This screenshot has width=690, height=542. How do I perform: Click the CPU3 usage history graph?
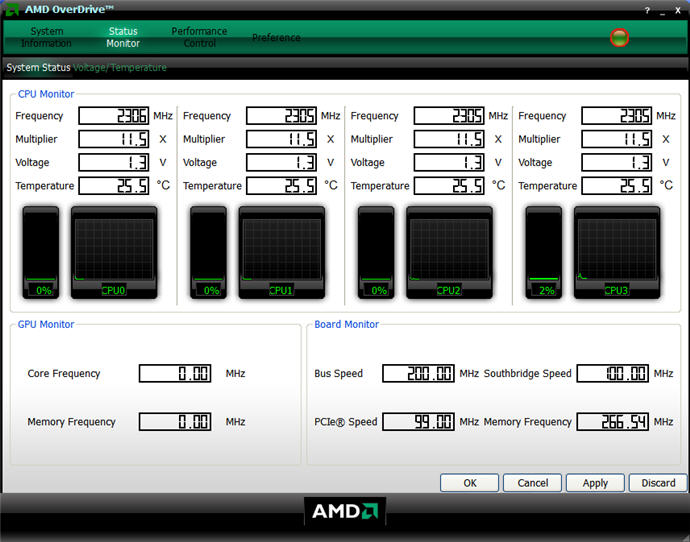point(617,253)
